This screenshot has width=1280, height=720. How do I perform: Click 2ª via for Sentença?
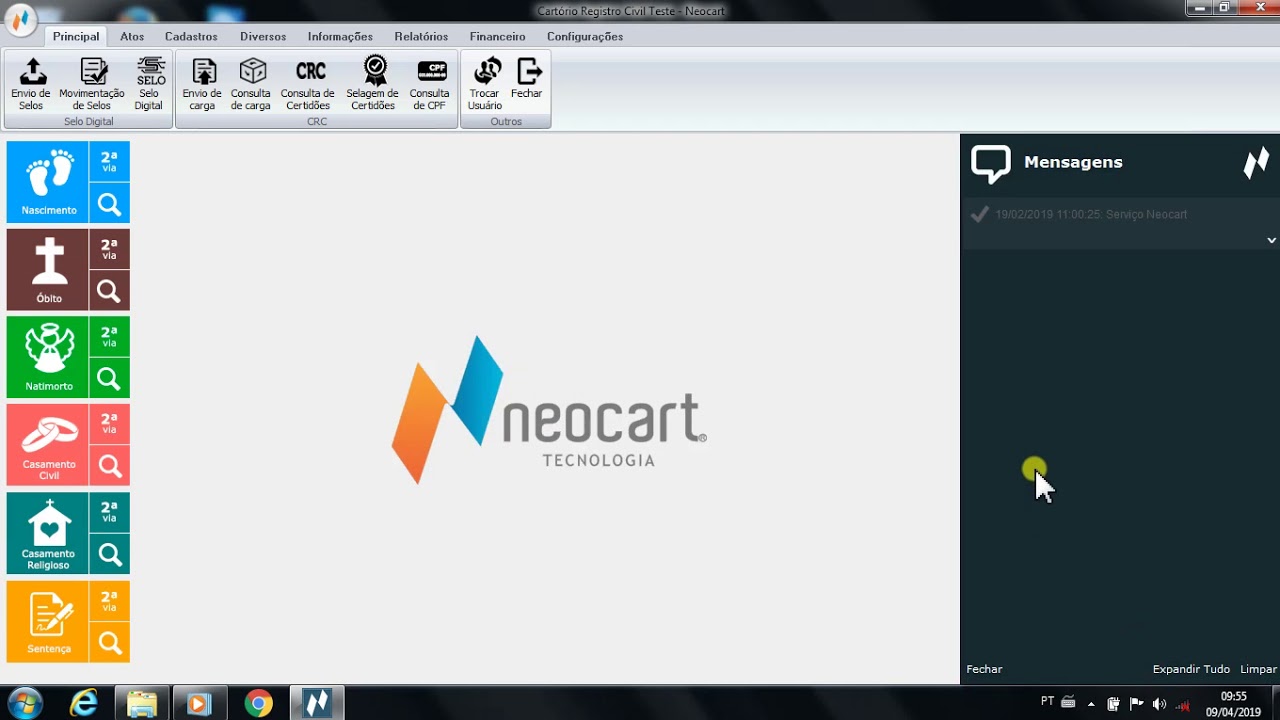(110, 601)
